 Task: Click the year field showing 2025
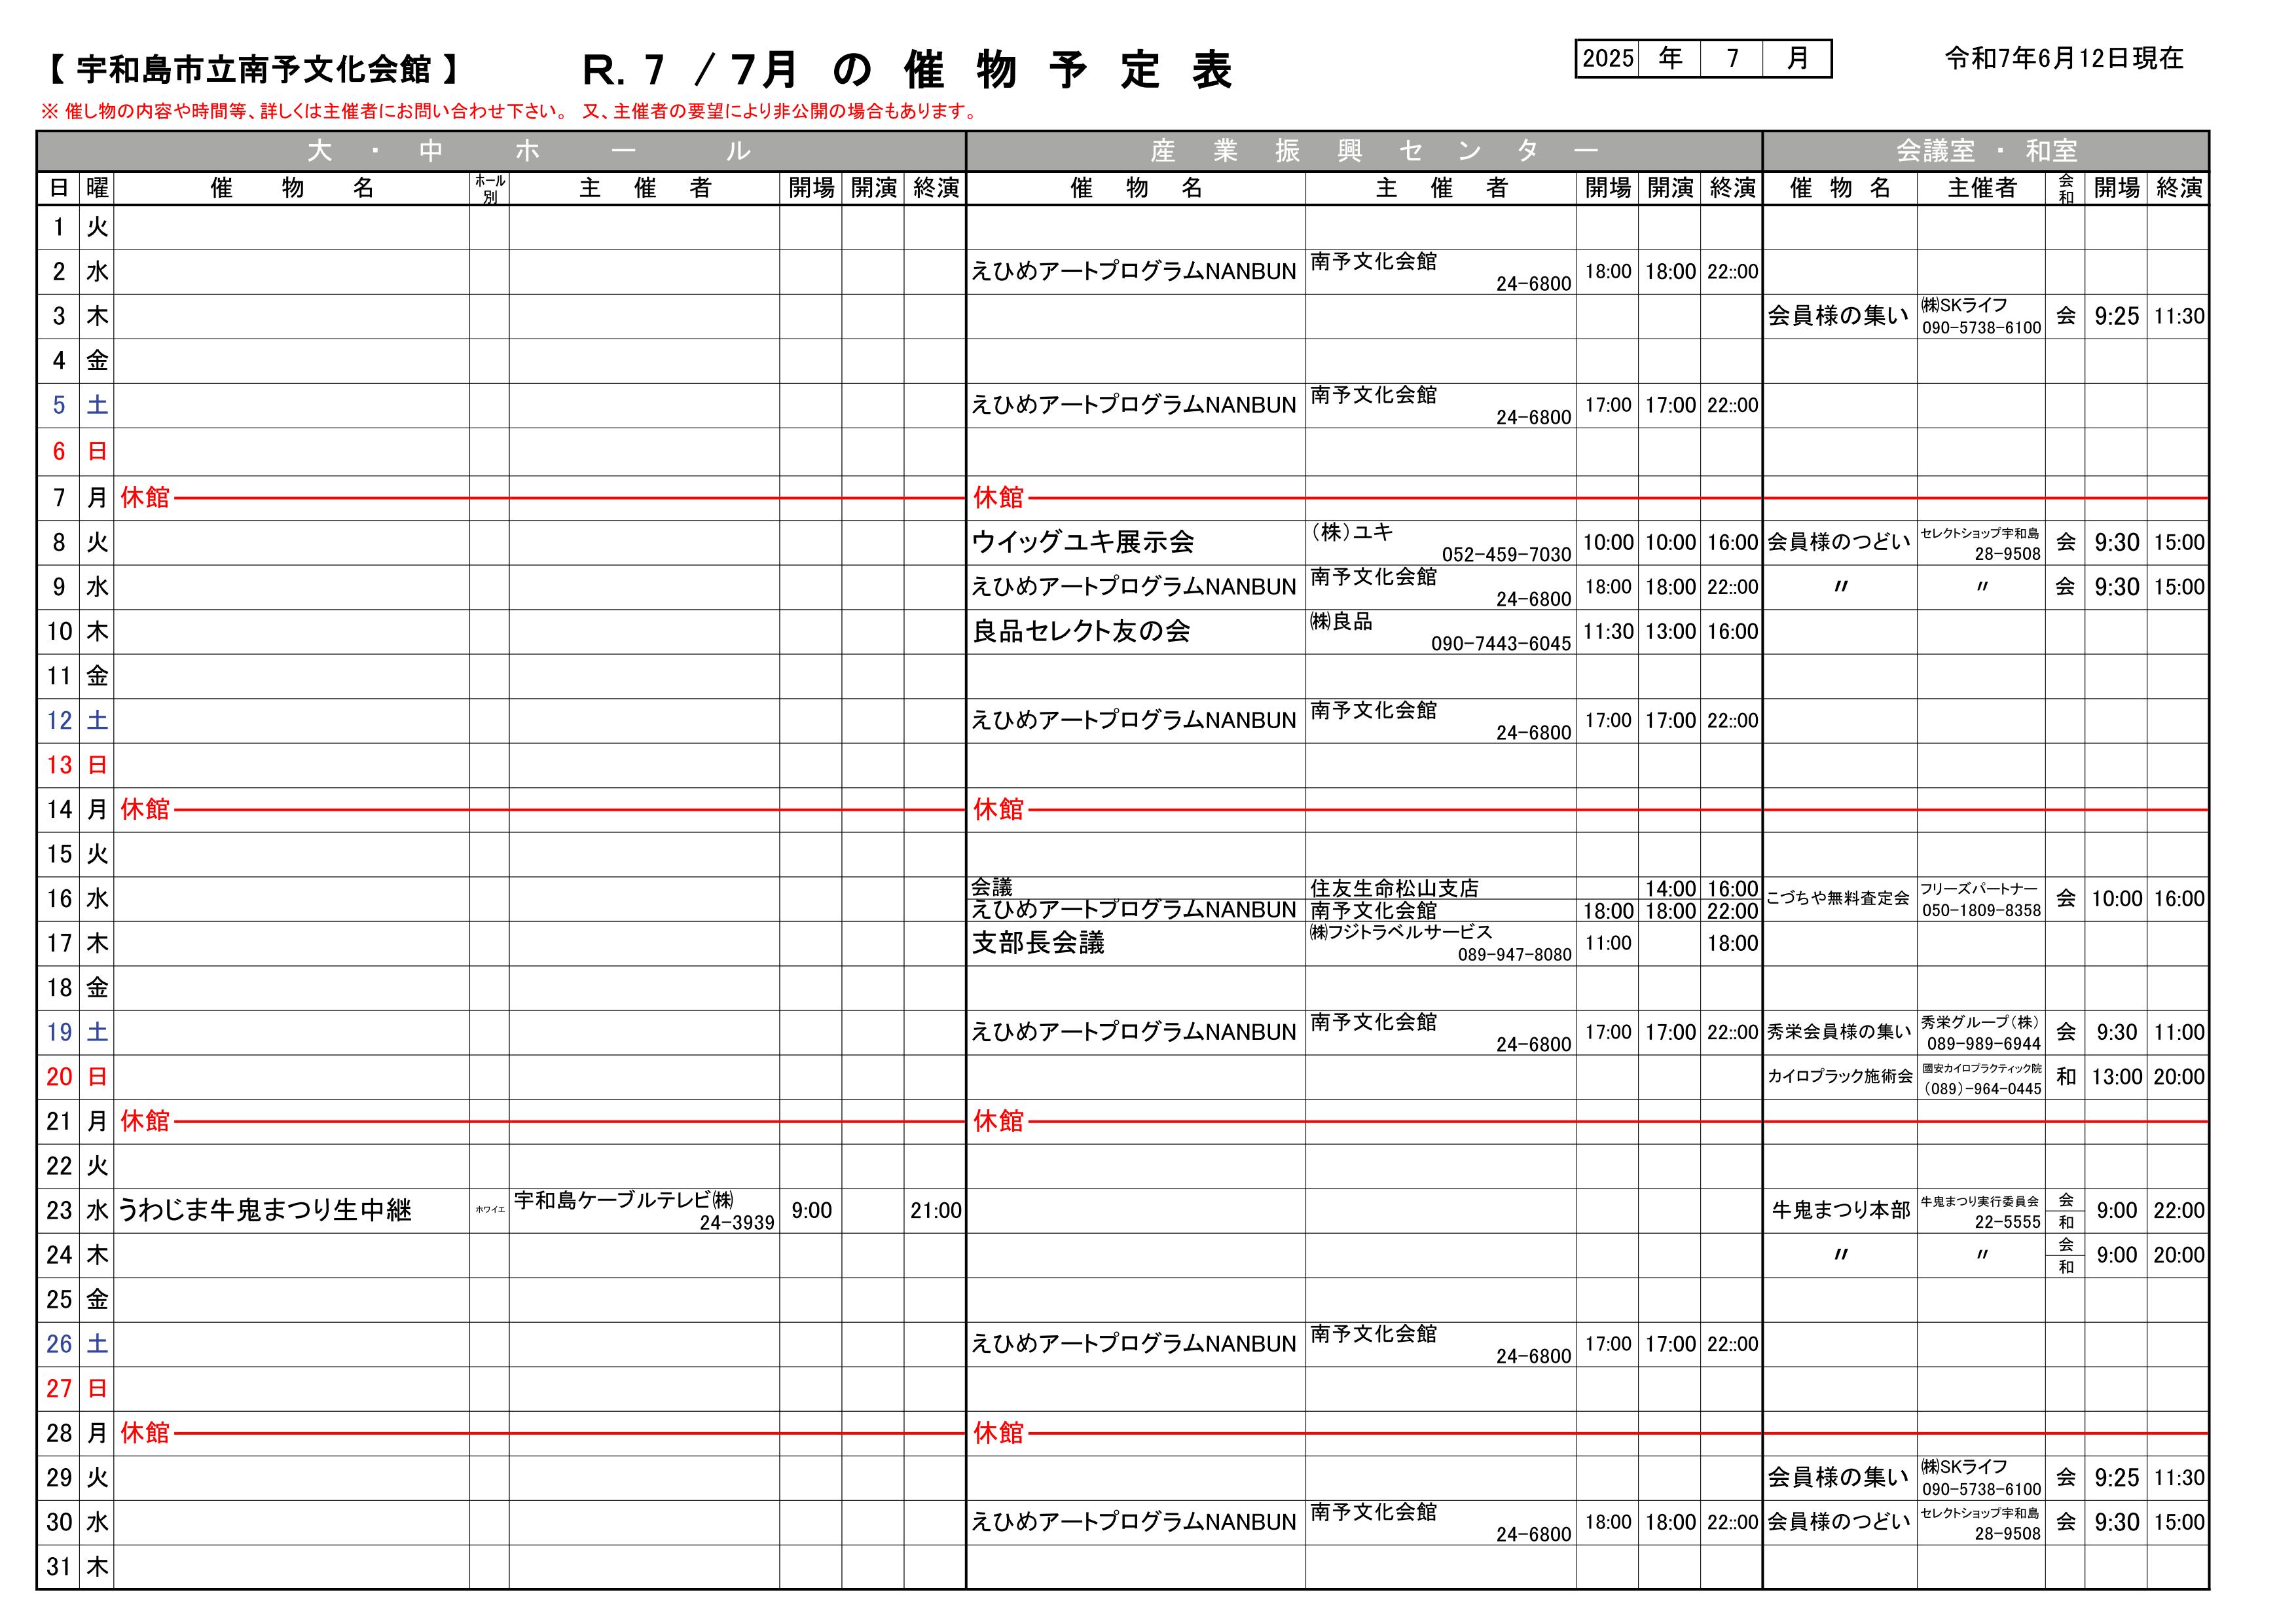[x=1607, y=59]
